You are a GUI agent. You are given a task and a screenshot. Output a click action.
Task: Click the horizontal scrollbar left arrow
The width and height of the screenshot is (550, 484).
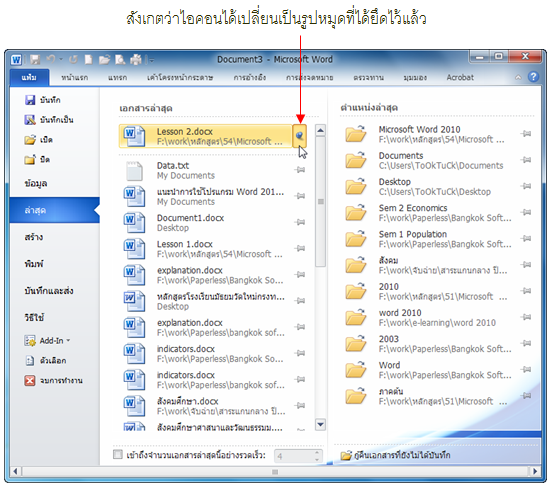pos(15,471)
